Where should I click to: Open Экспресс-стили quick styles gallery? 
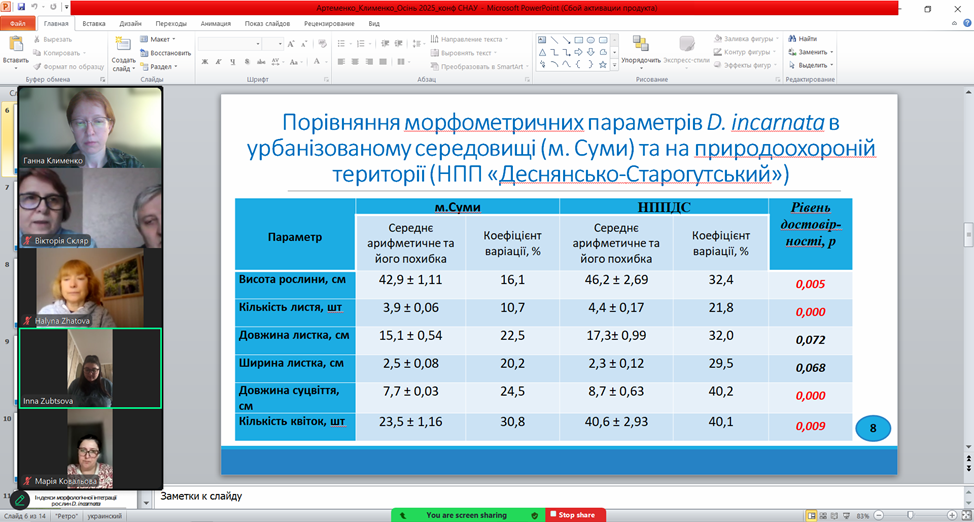coord(687,48)
